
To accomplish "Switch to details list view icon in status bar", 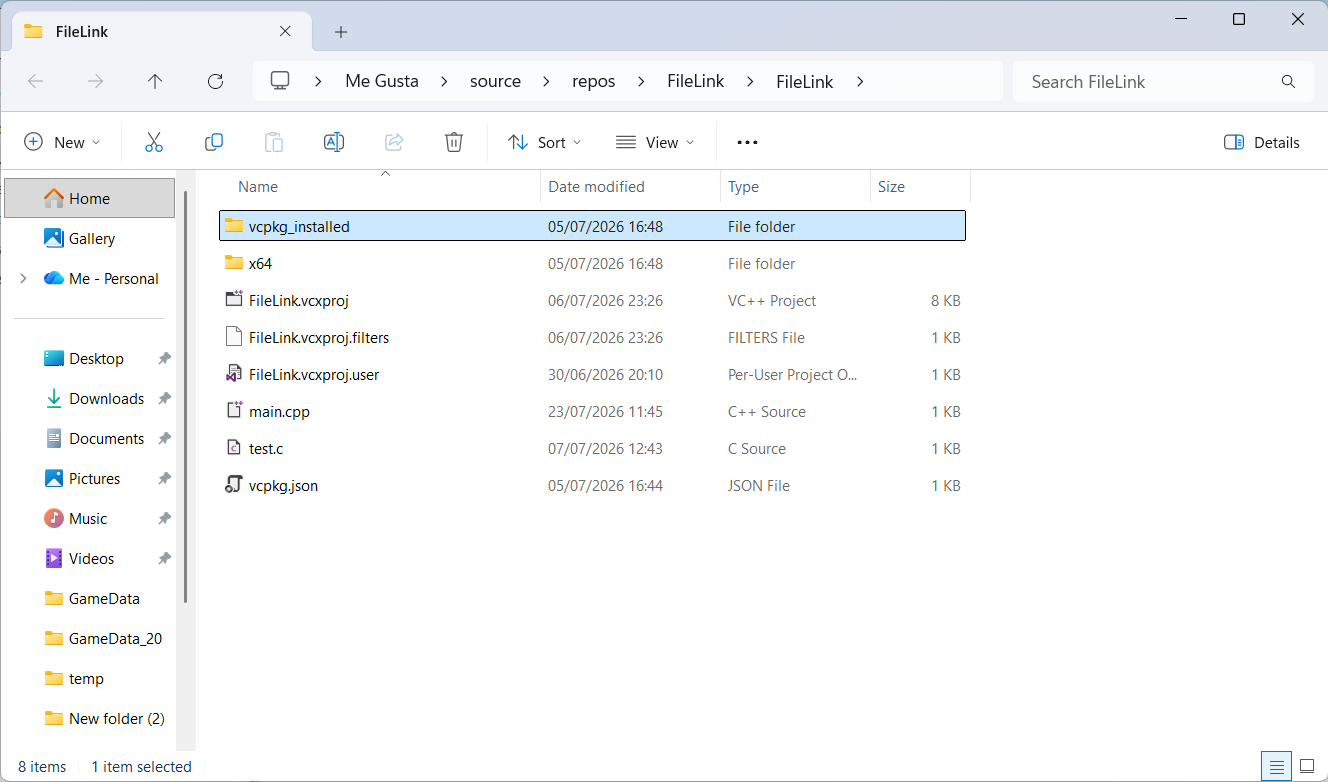I will (1276, 767).
